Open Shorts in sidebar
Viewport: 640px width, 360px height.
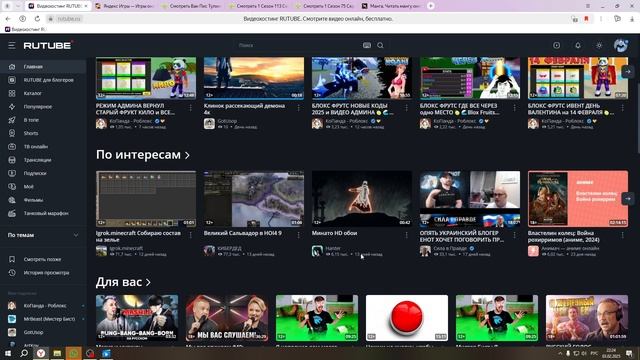pyautogui.click(x=43, y=133)
